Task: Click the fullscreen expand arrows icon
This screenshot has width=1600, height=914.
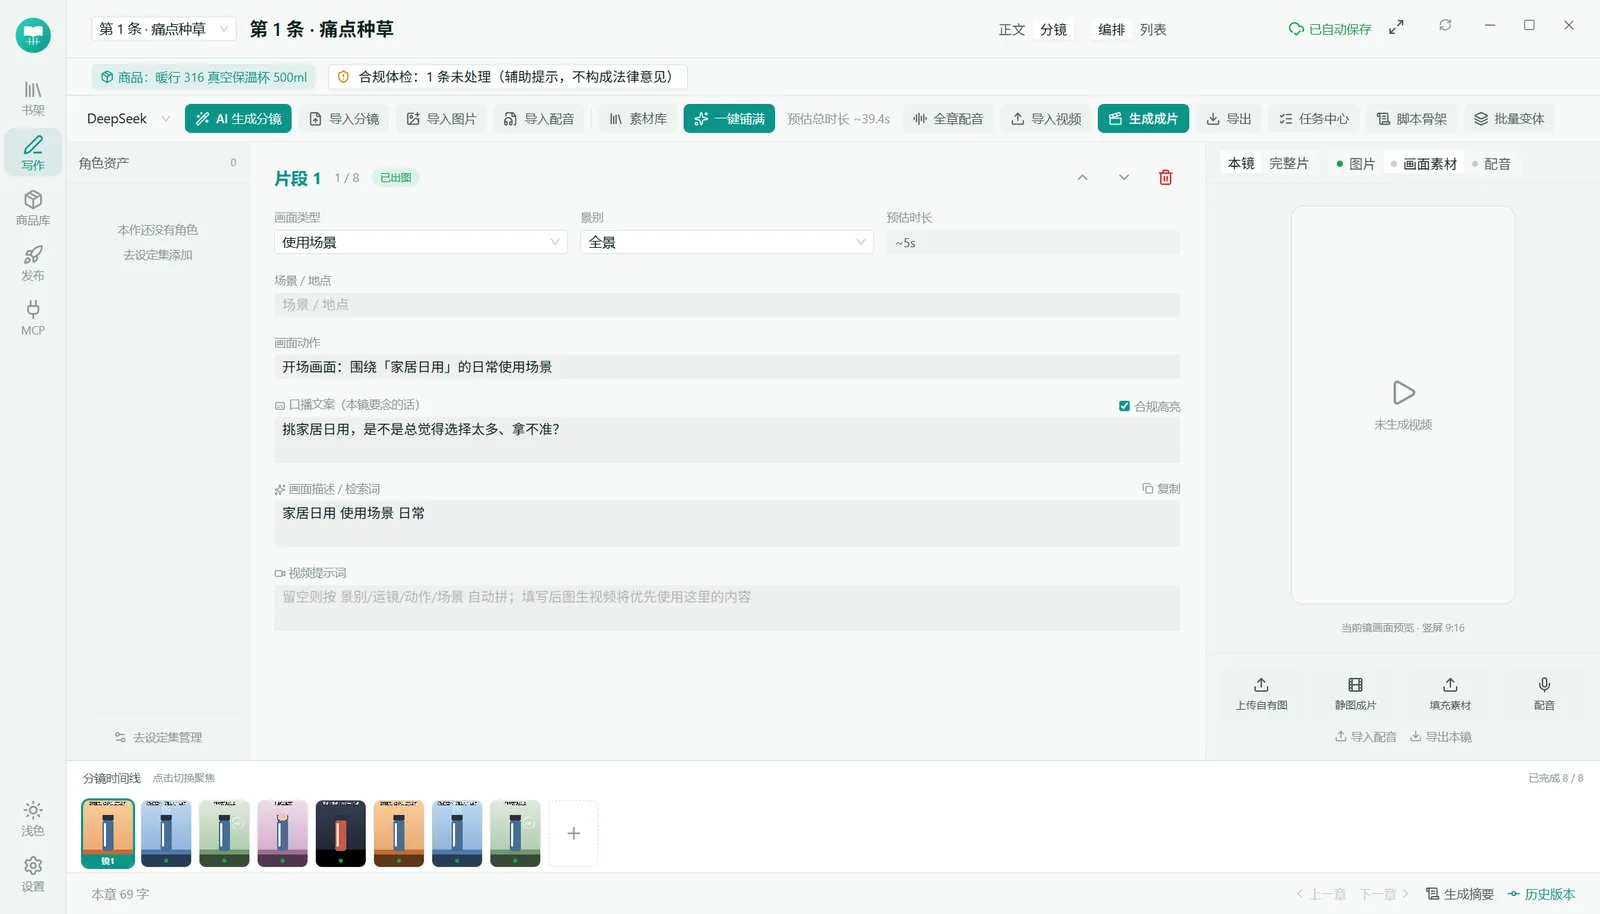Action: tap(1396, 28)
